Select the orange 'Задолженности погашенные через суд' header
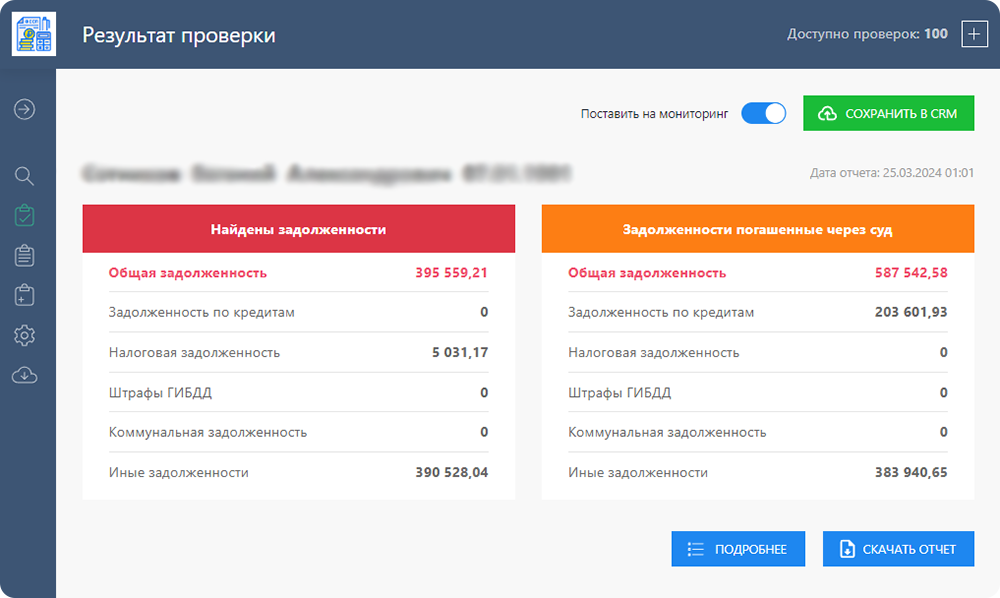Image resolution: width=1000 pixels, height=598 pixels. 757,229
